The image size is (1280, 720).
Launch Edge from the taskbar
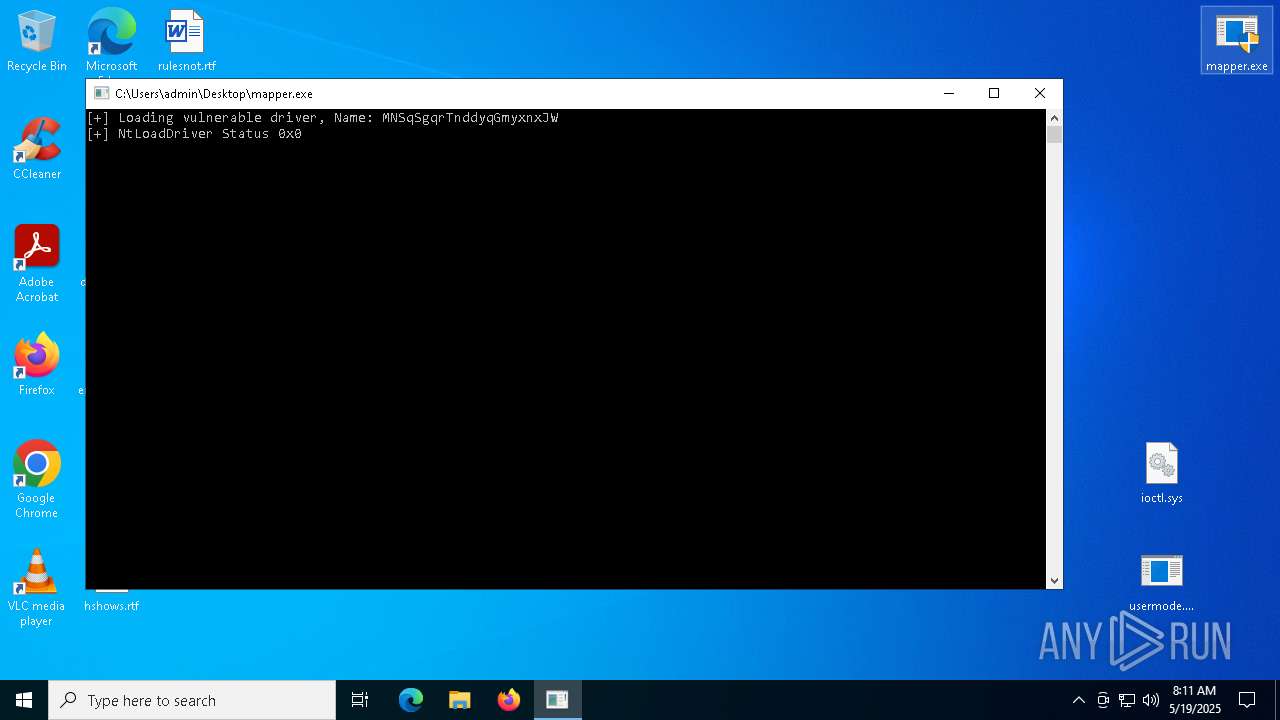click(411, 700)
